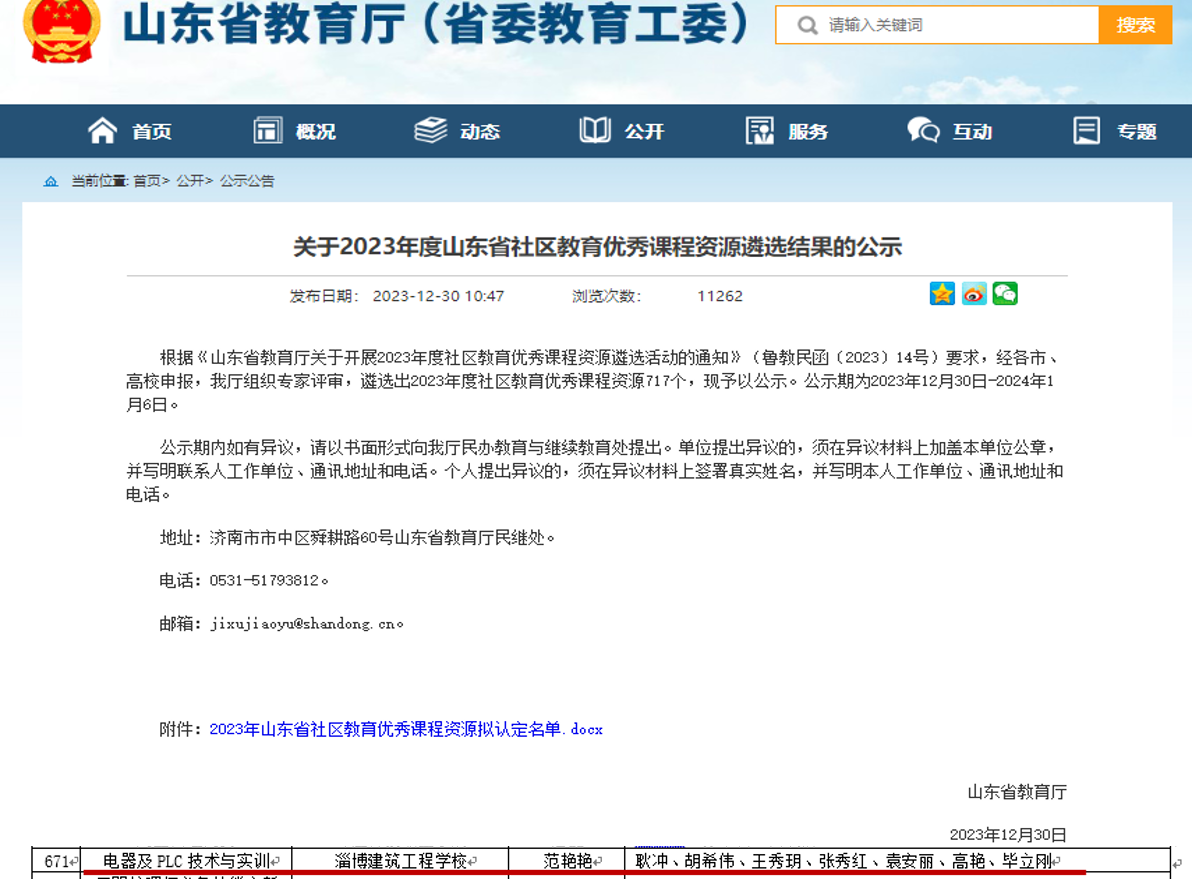Share the article to Weibo

tap(974, 294)
